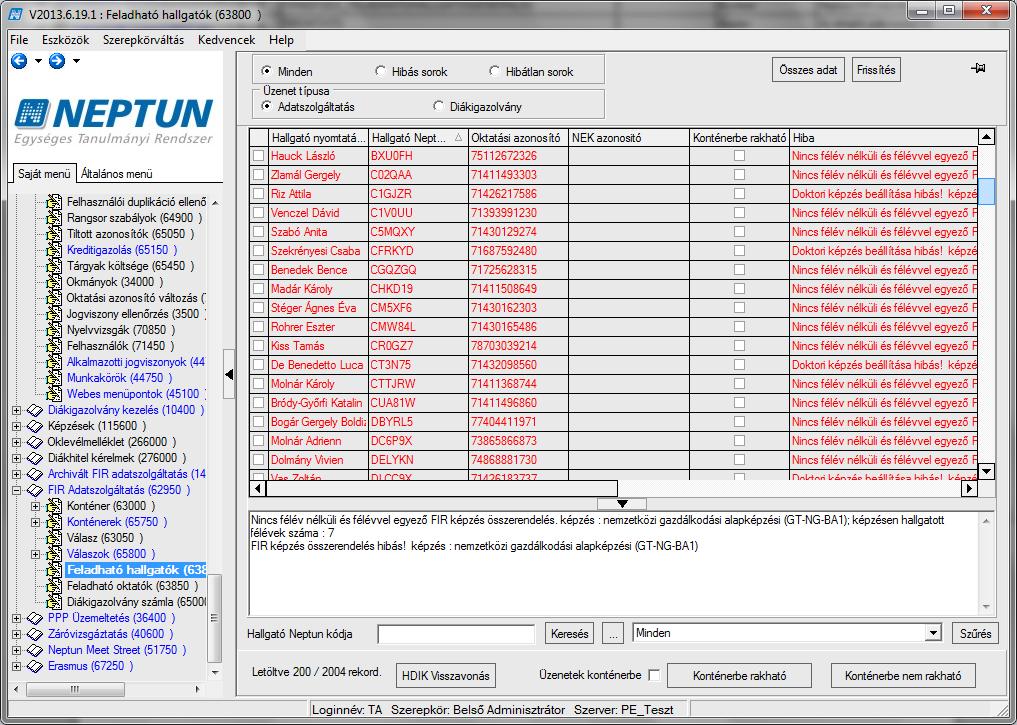Select the Hibás sorok radio button
The height and width of the screenshot is (725, 1017).
coord(380,71)
